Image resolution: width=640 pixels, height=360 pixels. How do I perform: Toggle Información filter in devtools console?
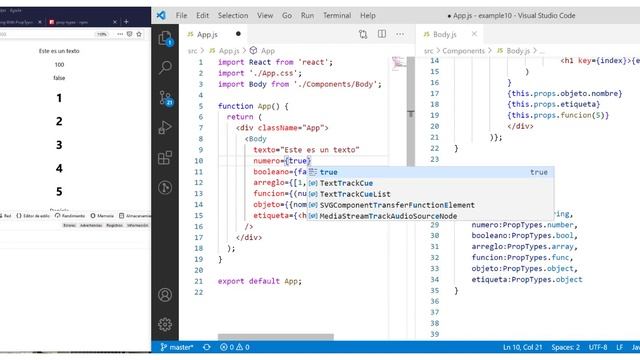[138, 225]
